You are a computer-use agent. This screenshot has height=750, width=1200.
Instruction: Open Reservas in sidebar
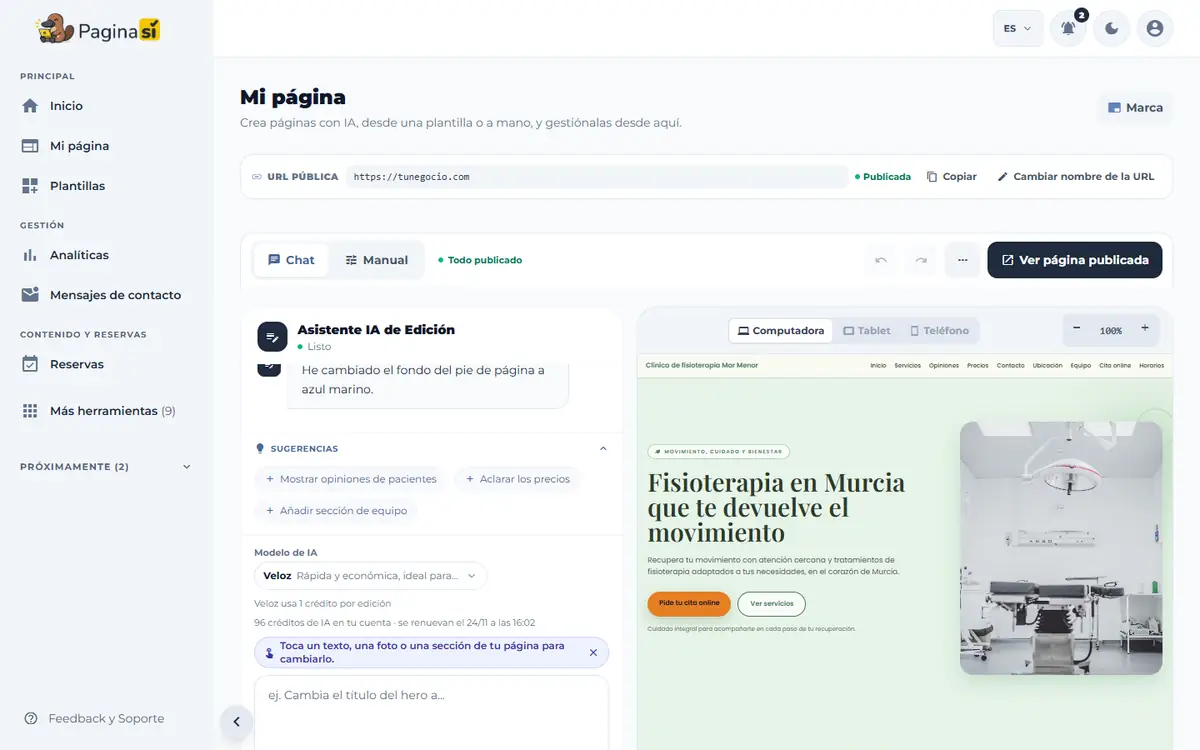(76, 364)
